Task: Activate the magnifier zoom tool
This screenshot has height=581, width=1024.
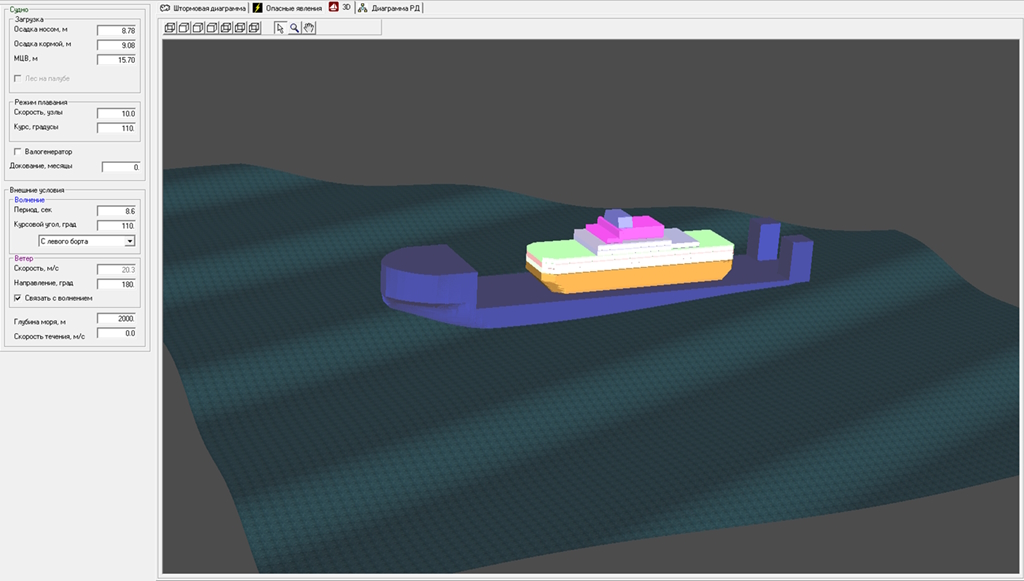Action: tap(294, 28)
